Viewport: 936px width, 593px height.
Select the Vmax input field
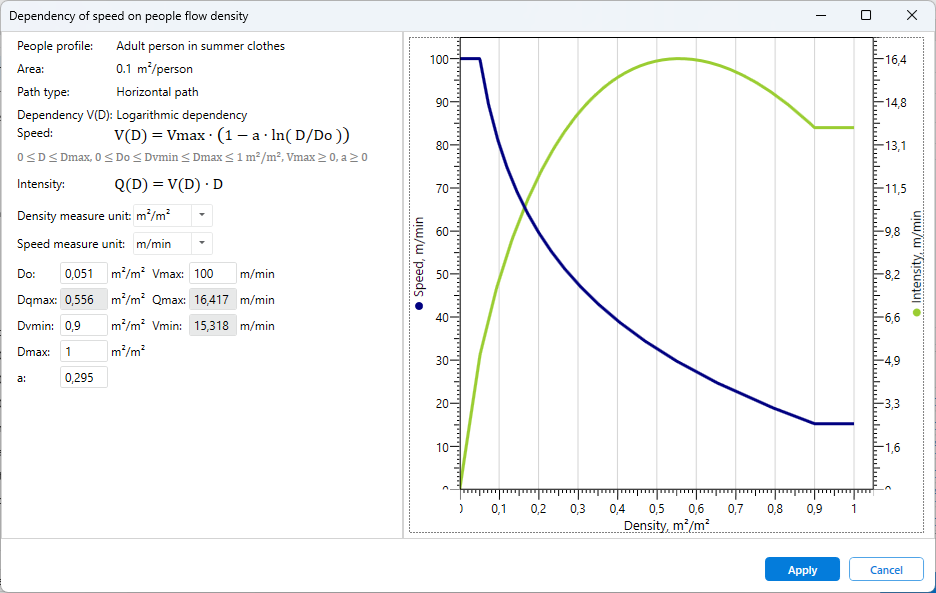pos(212,274)
